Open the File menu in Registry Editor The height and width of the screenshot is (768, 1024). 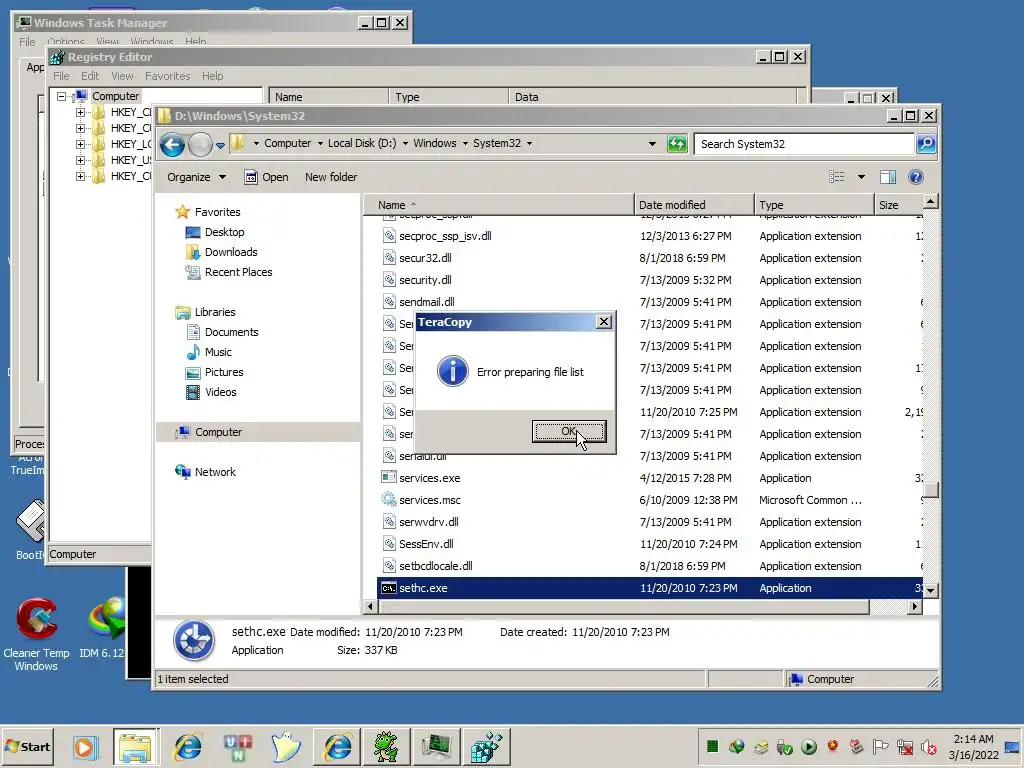[x=61, y=76]
